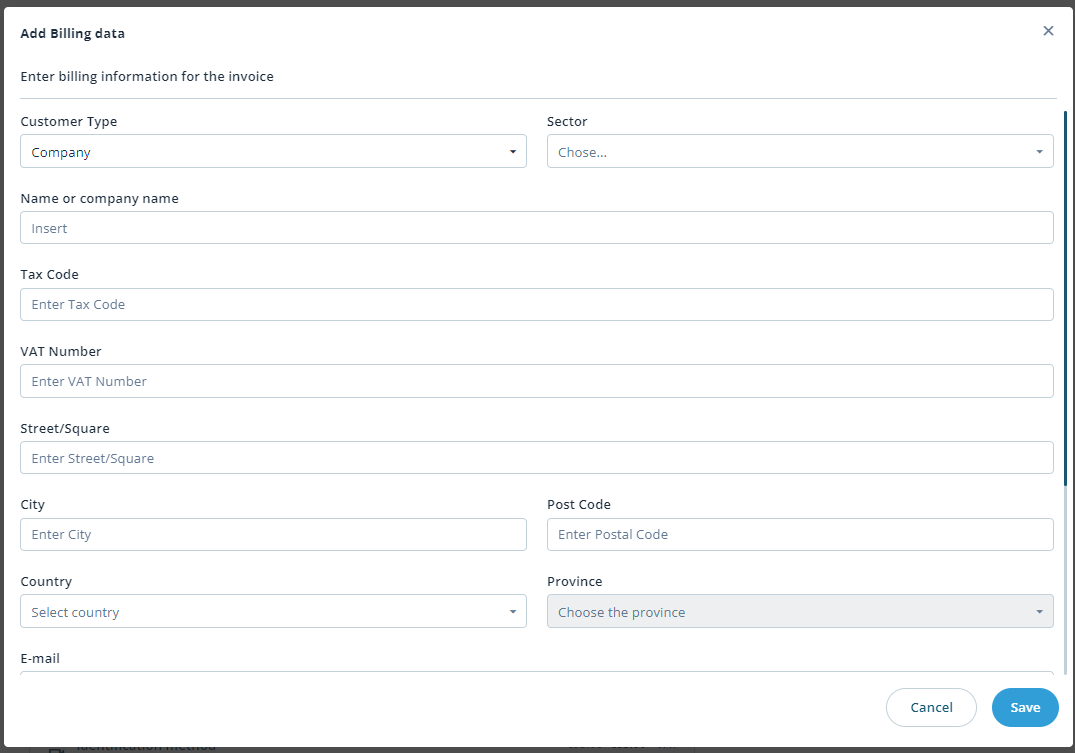Save the billing data

pyautogui.click(x=1024, y=708)
